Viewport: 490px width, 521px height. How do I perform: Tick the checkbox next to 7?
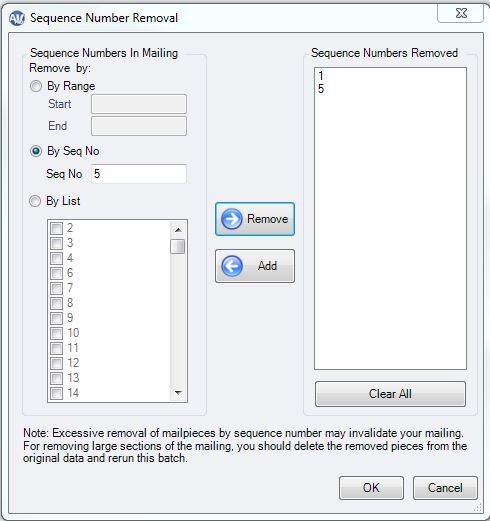click(x=56, y=288)
